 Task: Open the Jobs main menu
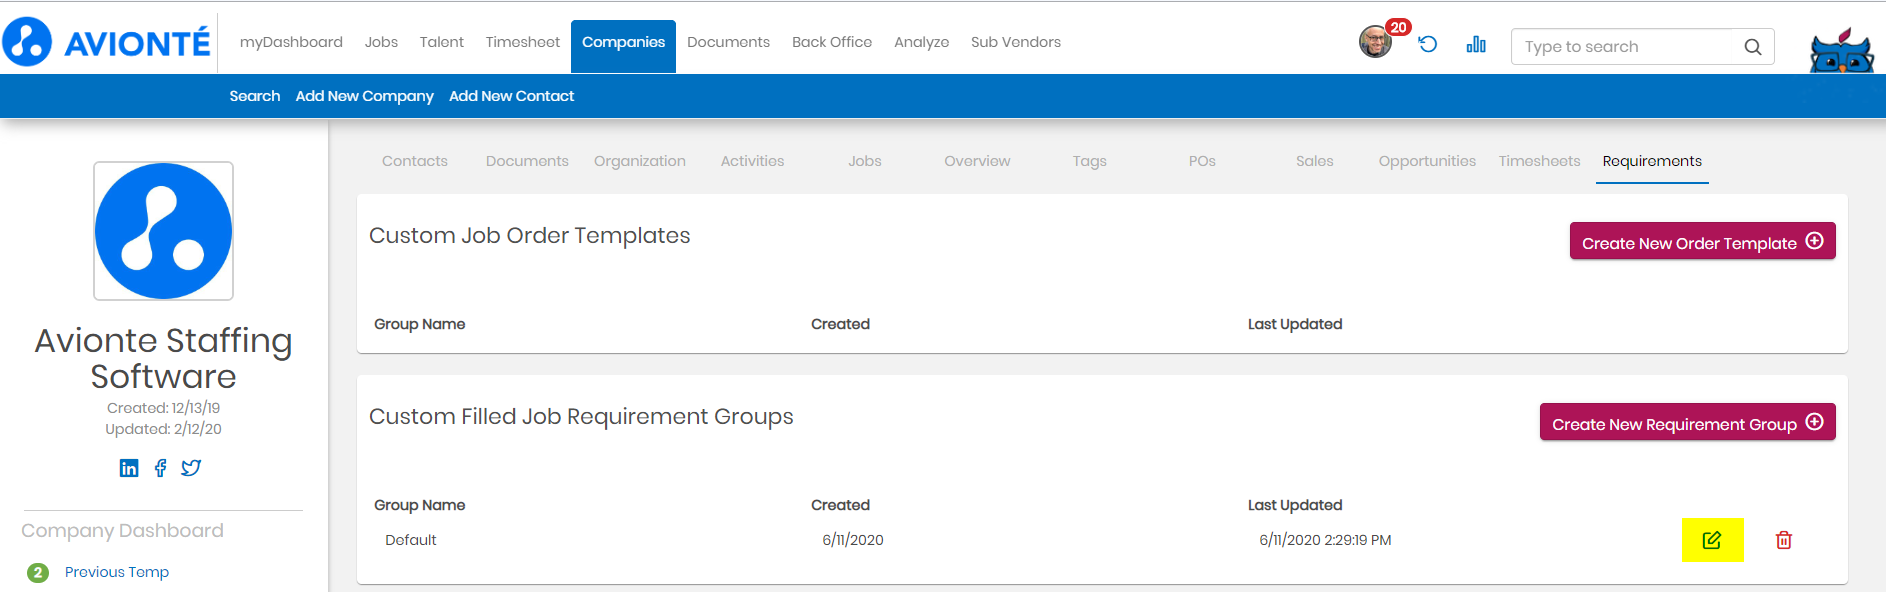click(381, 42)
